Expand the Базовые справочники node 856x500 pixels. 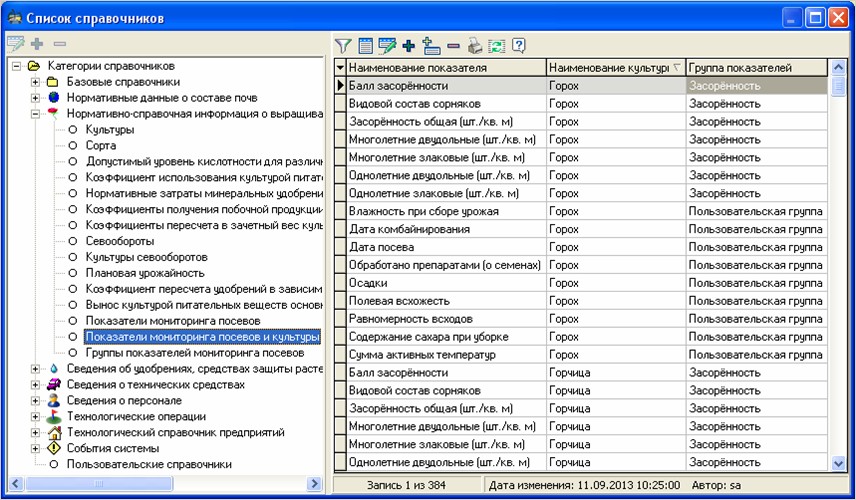click(36, 82)
